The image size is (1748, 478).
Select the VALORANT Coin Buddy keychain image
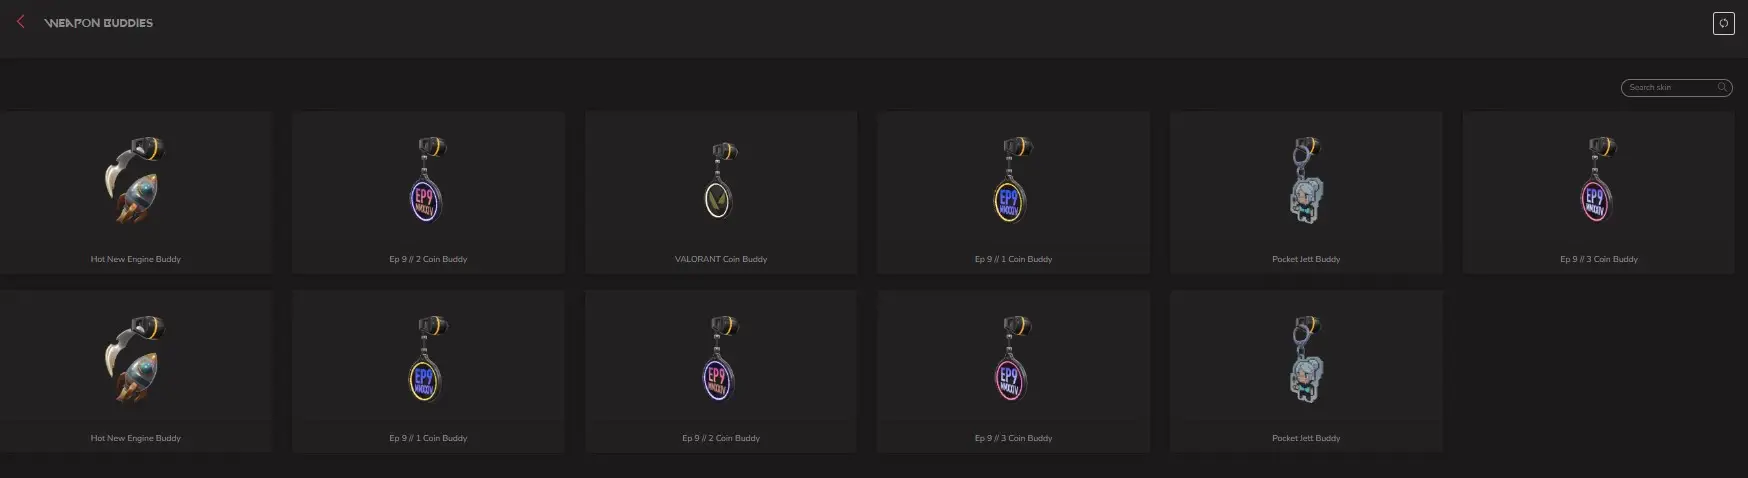(x=722, y=181)
